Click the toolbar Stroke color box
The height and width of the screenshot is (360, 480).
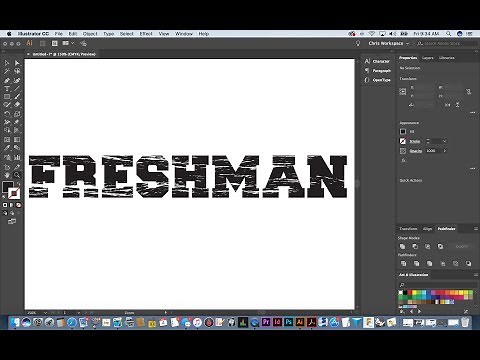15,193
